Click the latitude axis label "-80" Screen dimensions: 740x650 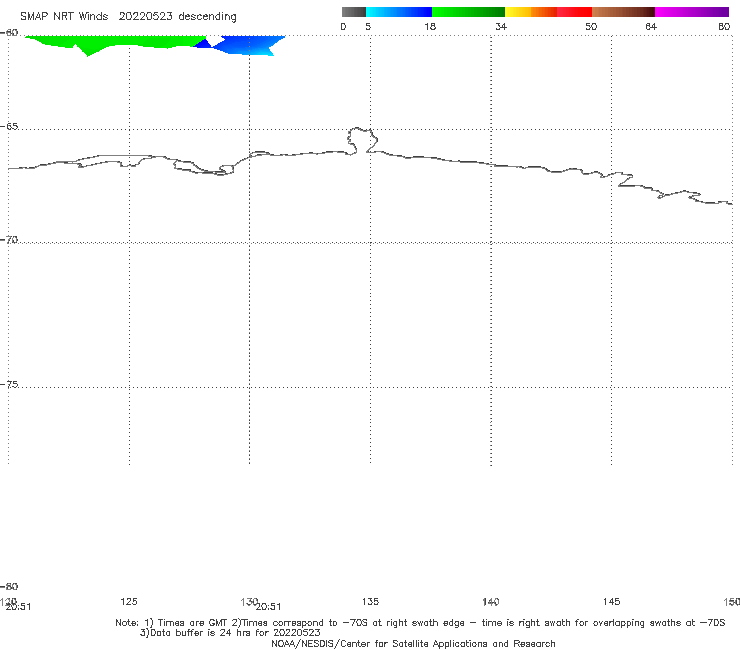[x=9, y=586]
